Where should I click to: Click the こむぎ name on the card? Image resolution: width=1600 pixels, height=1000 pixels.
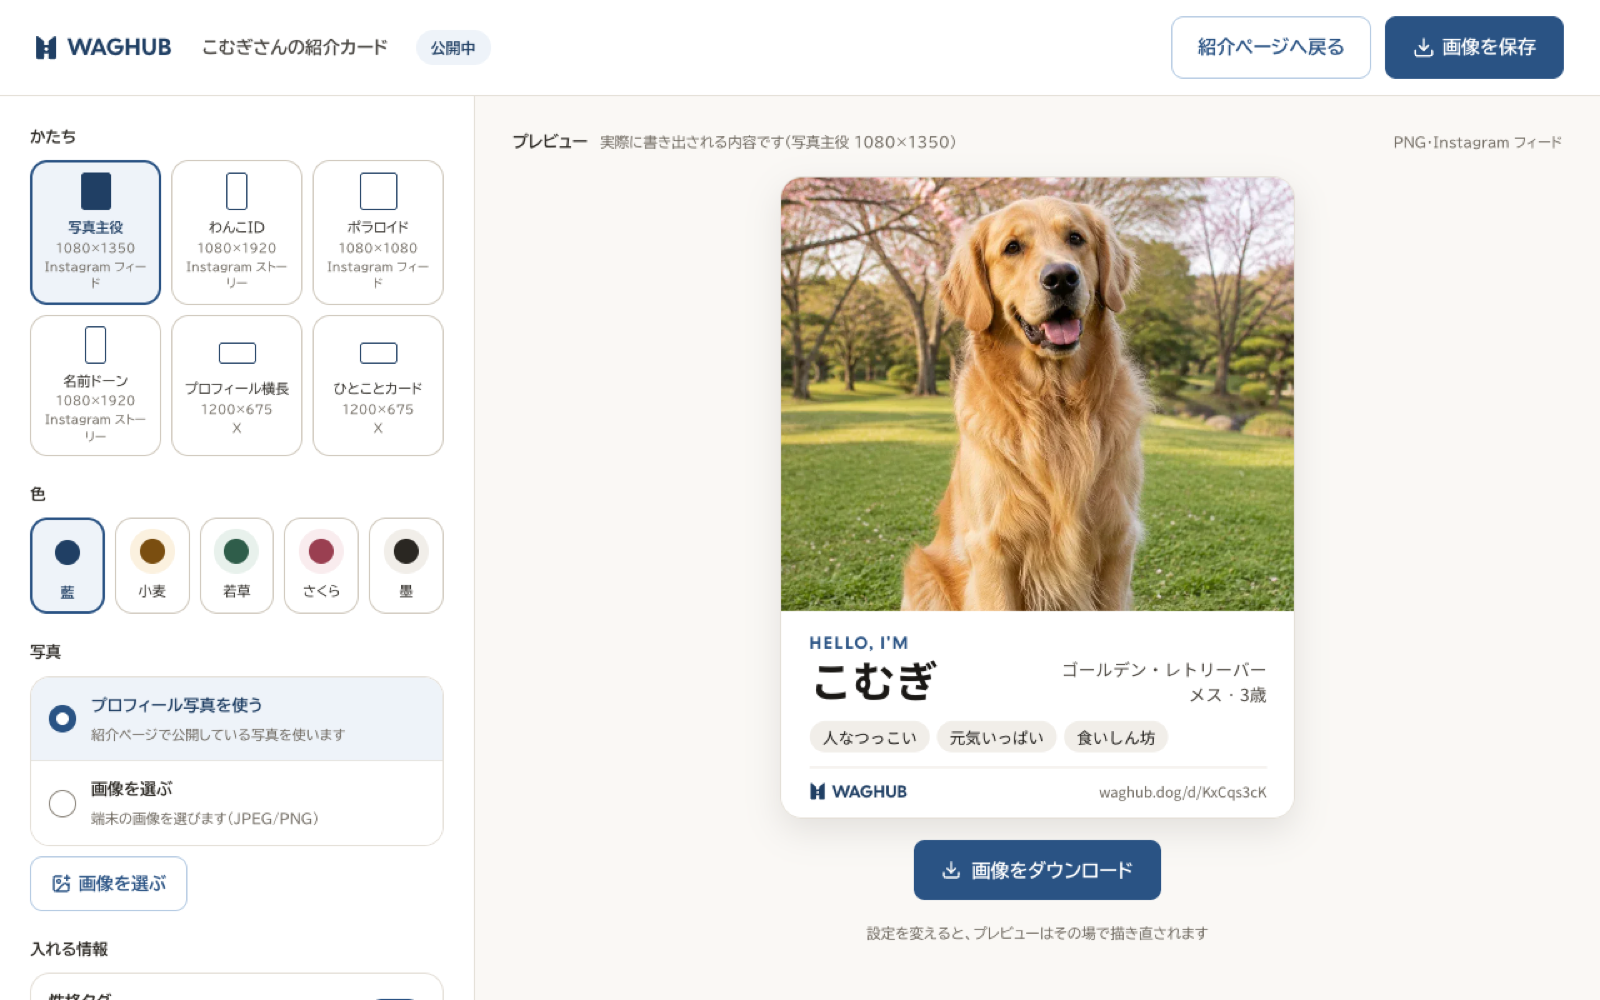(873, 682)
